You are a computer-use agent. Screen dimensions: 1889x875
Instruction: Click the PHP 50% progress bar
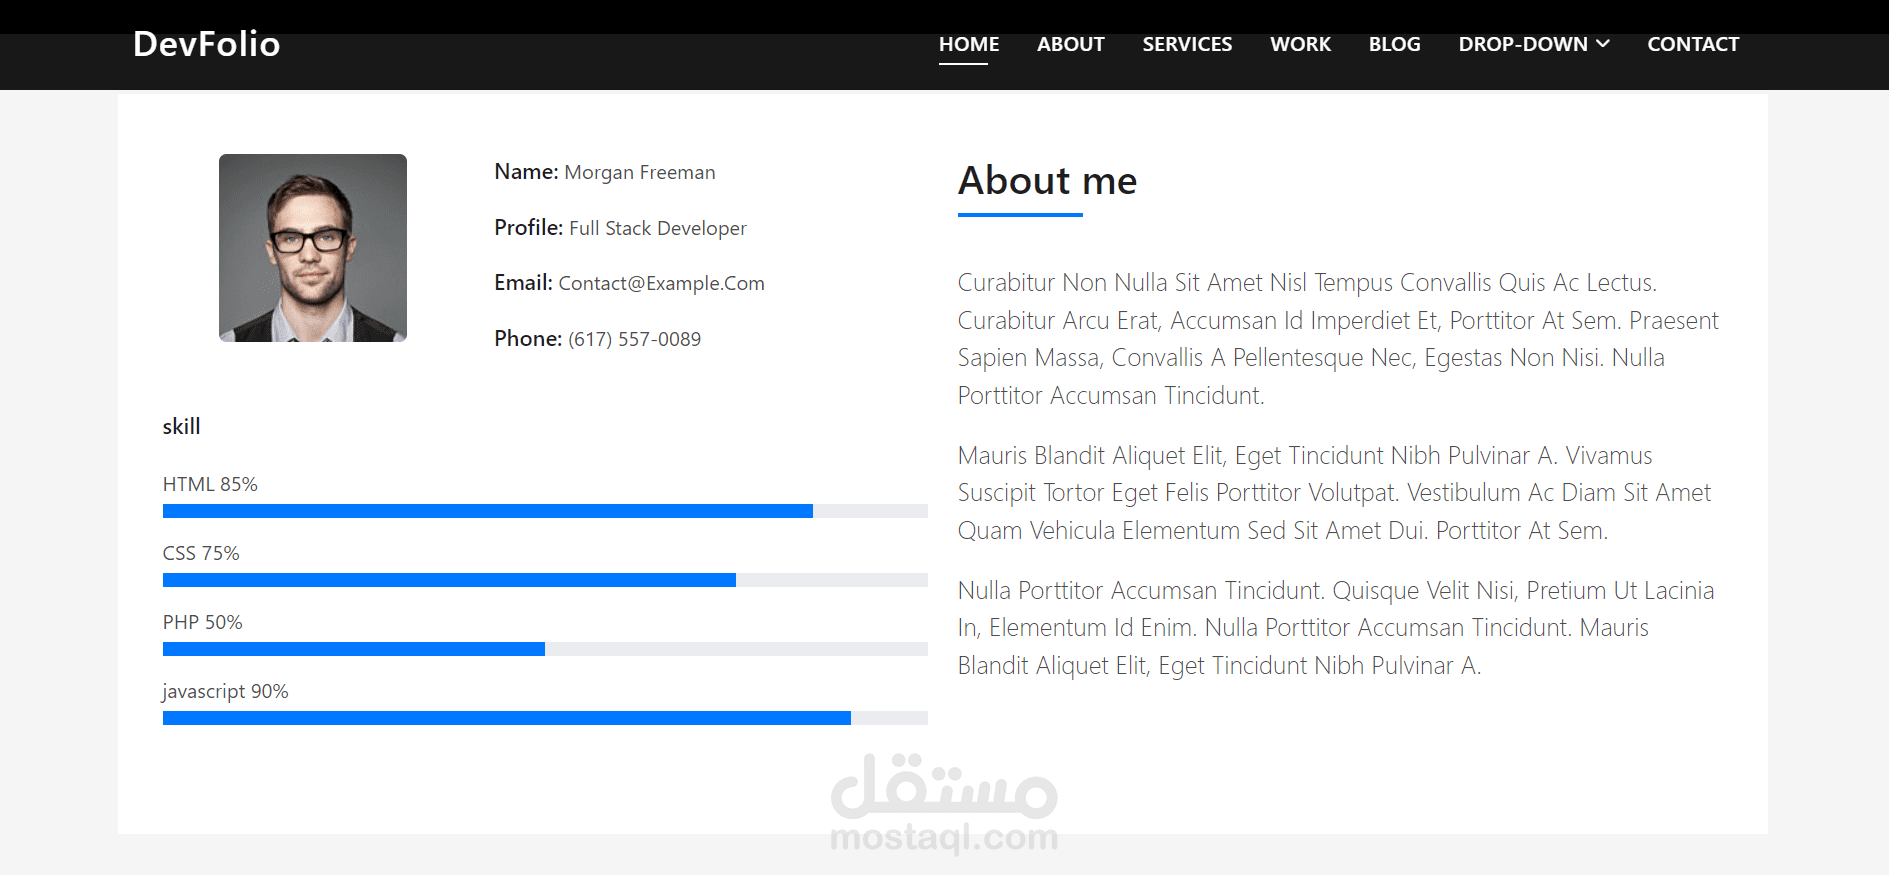point(545,649)
